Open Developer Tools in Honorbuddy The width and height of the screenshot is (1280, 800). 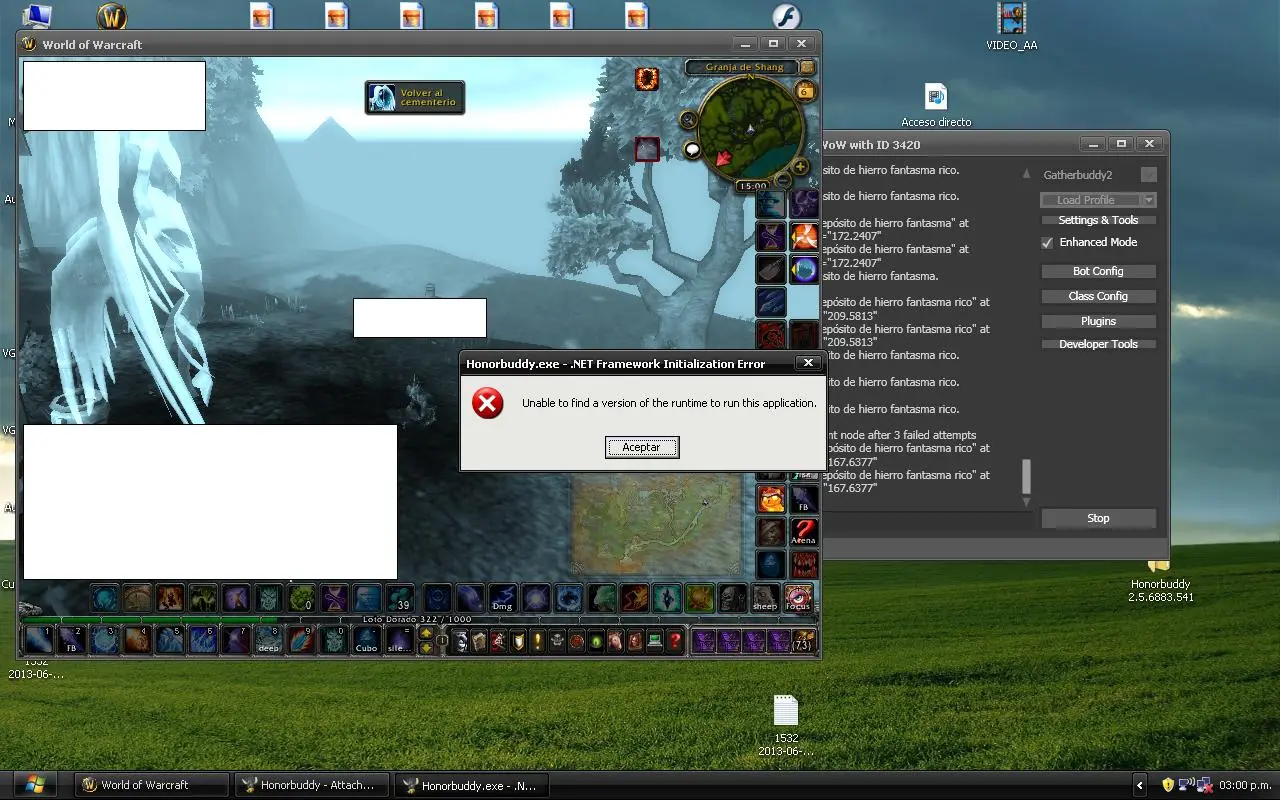coord(1098,344)
